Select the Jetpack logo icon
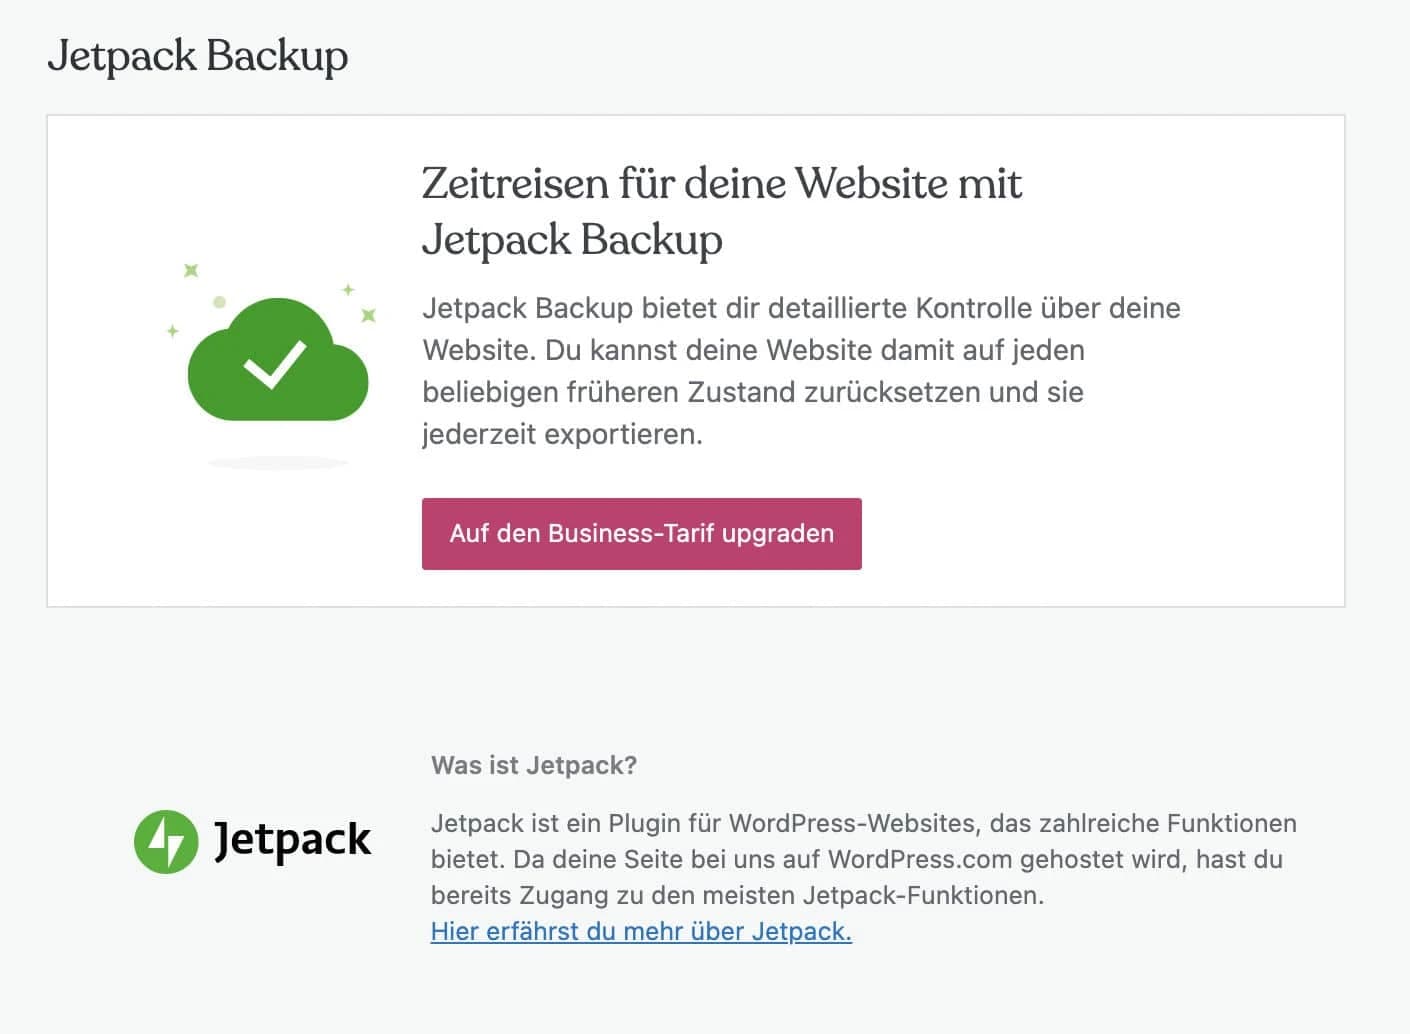Image resolution: width=1410 pixels, height=1034 pixels. tap(168, 841)
